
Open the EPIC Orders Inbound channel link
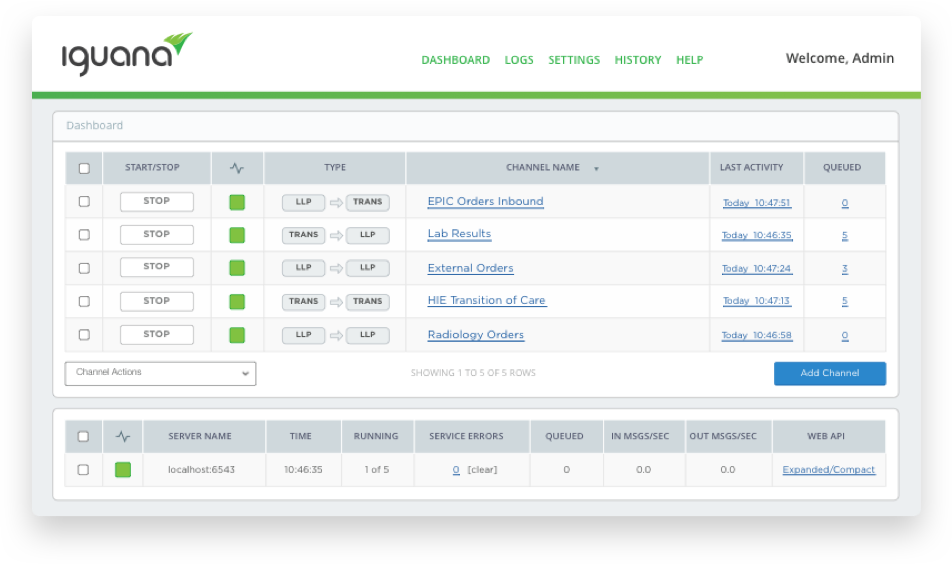(485, 202)
